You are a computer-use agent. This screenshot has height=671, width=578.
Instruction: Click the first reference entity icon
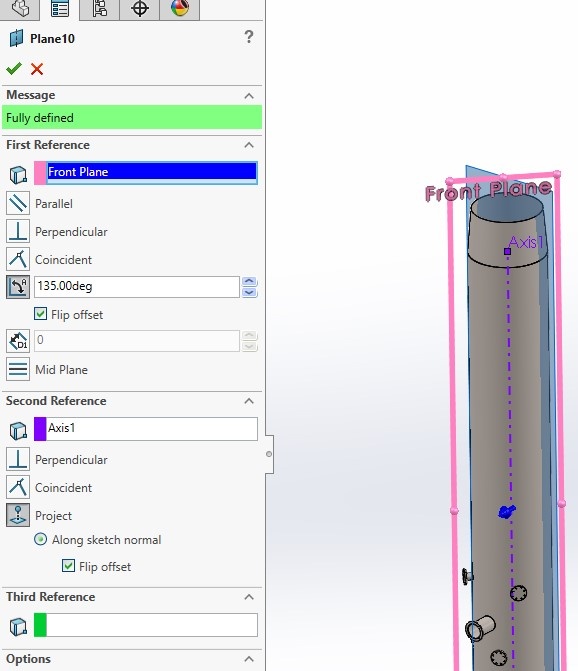point(18,175)
